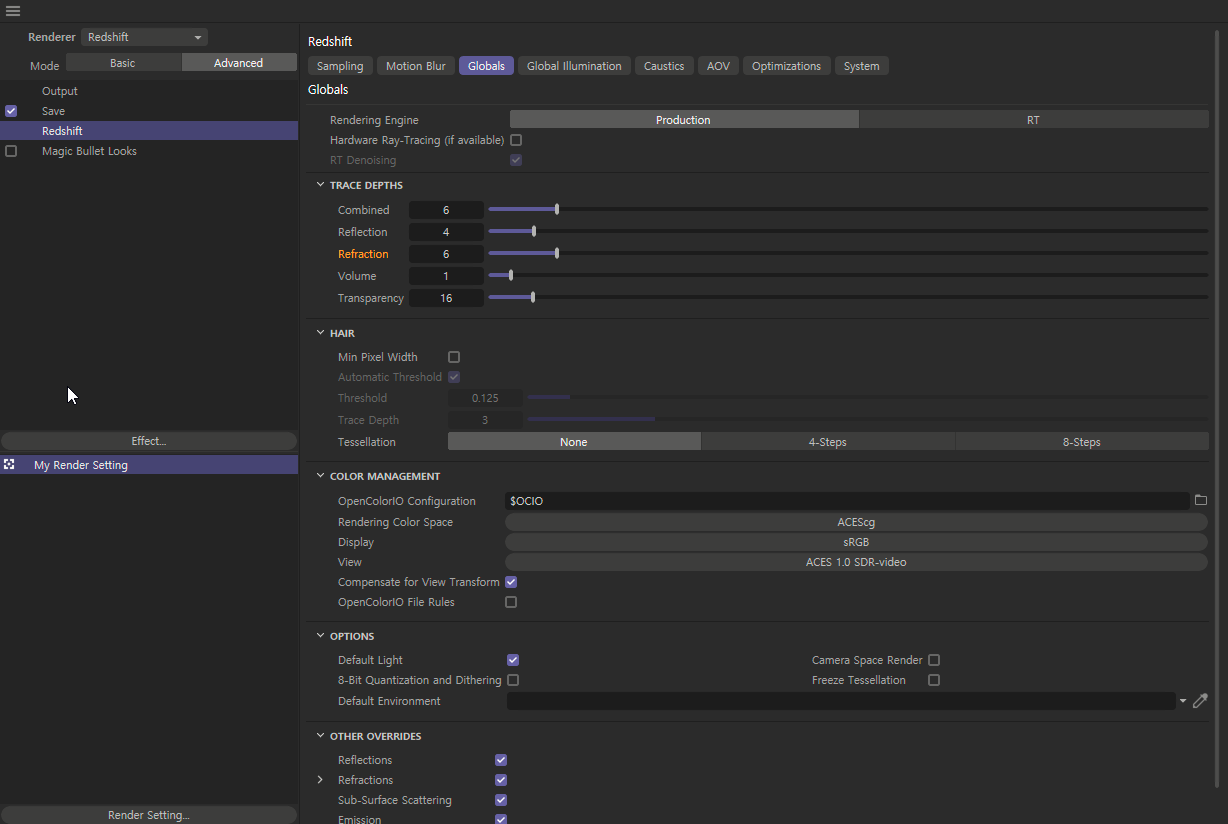
Task: Adjust the Combined trace depth slider
Action: pos(848,210)
